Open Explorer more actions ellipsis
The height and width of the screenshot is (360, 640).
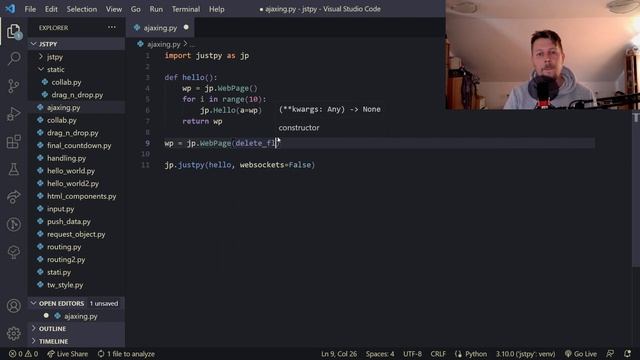tap(111, 27)
